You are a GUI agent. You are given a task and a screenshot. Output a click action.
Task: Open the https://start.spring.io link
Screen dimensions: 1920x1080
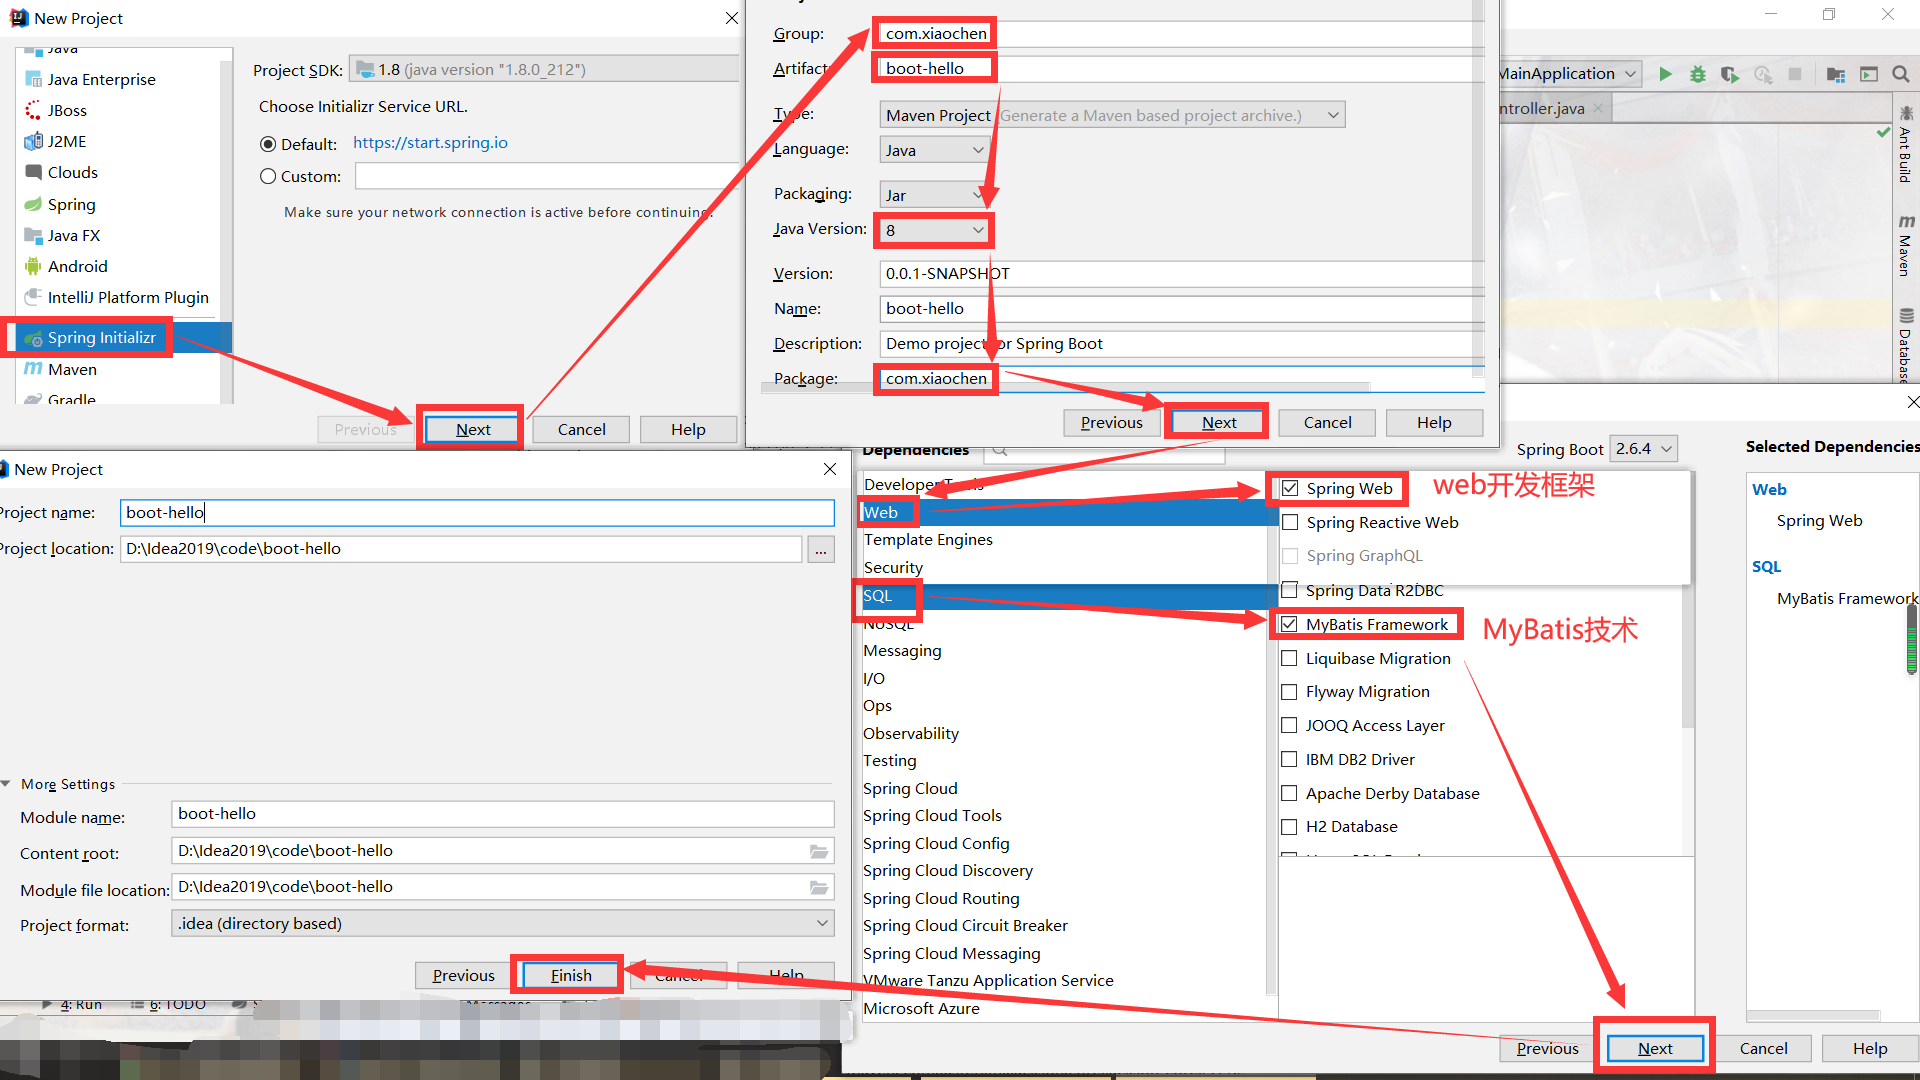(x=430, y=143)
